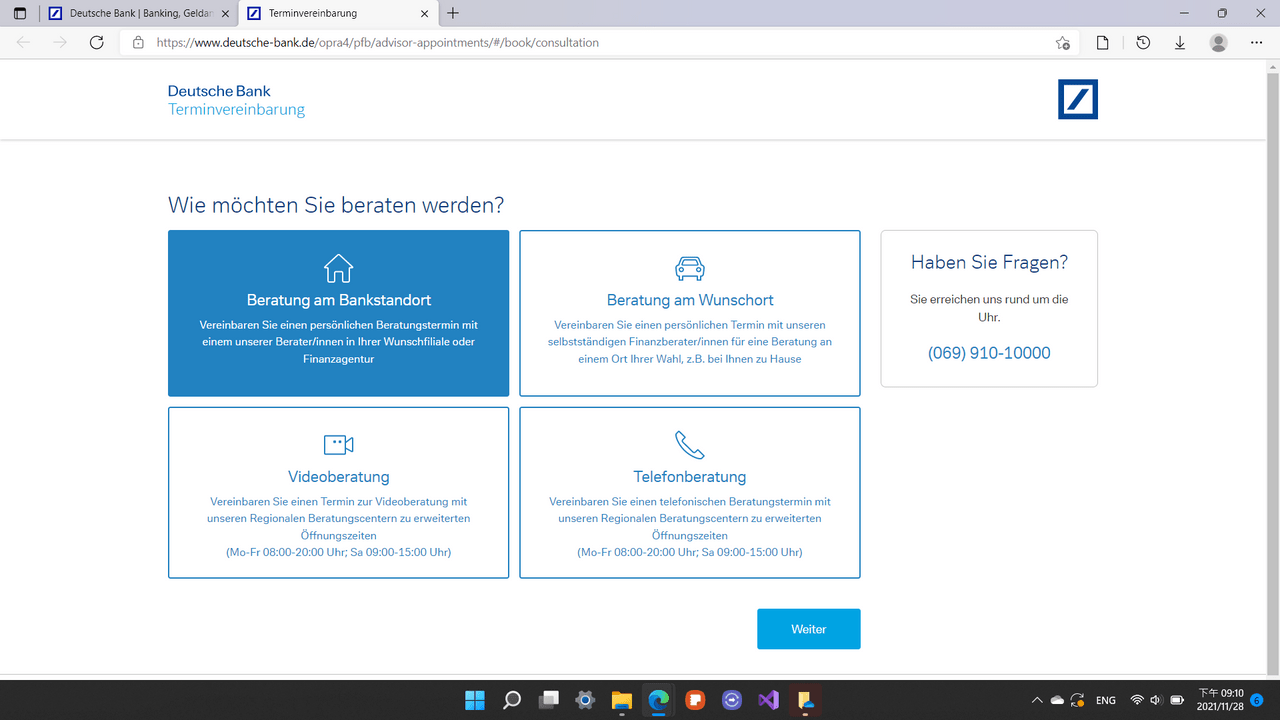Open Microsoft Edge taskbar icon
The width and height of the screenshot is (1280, 720).
[658, 700]
